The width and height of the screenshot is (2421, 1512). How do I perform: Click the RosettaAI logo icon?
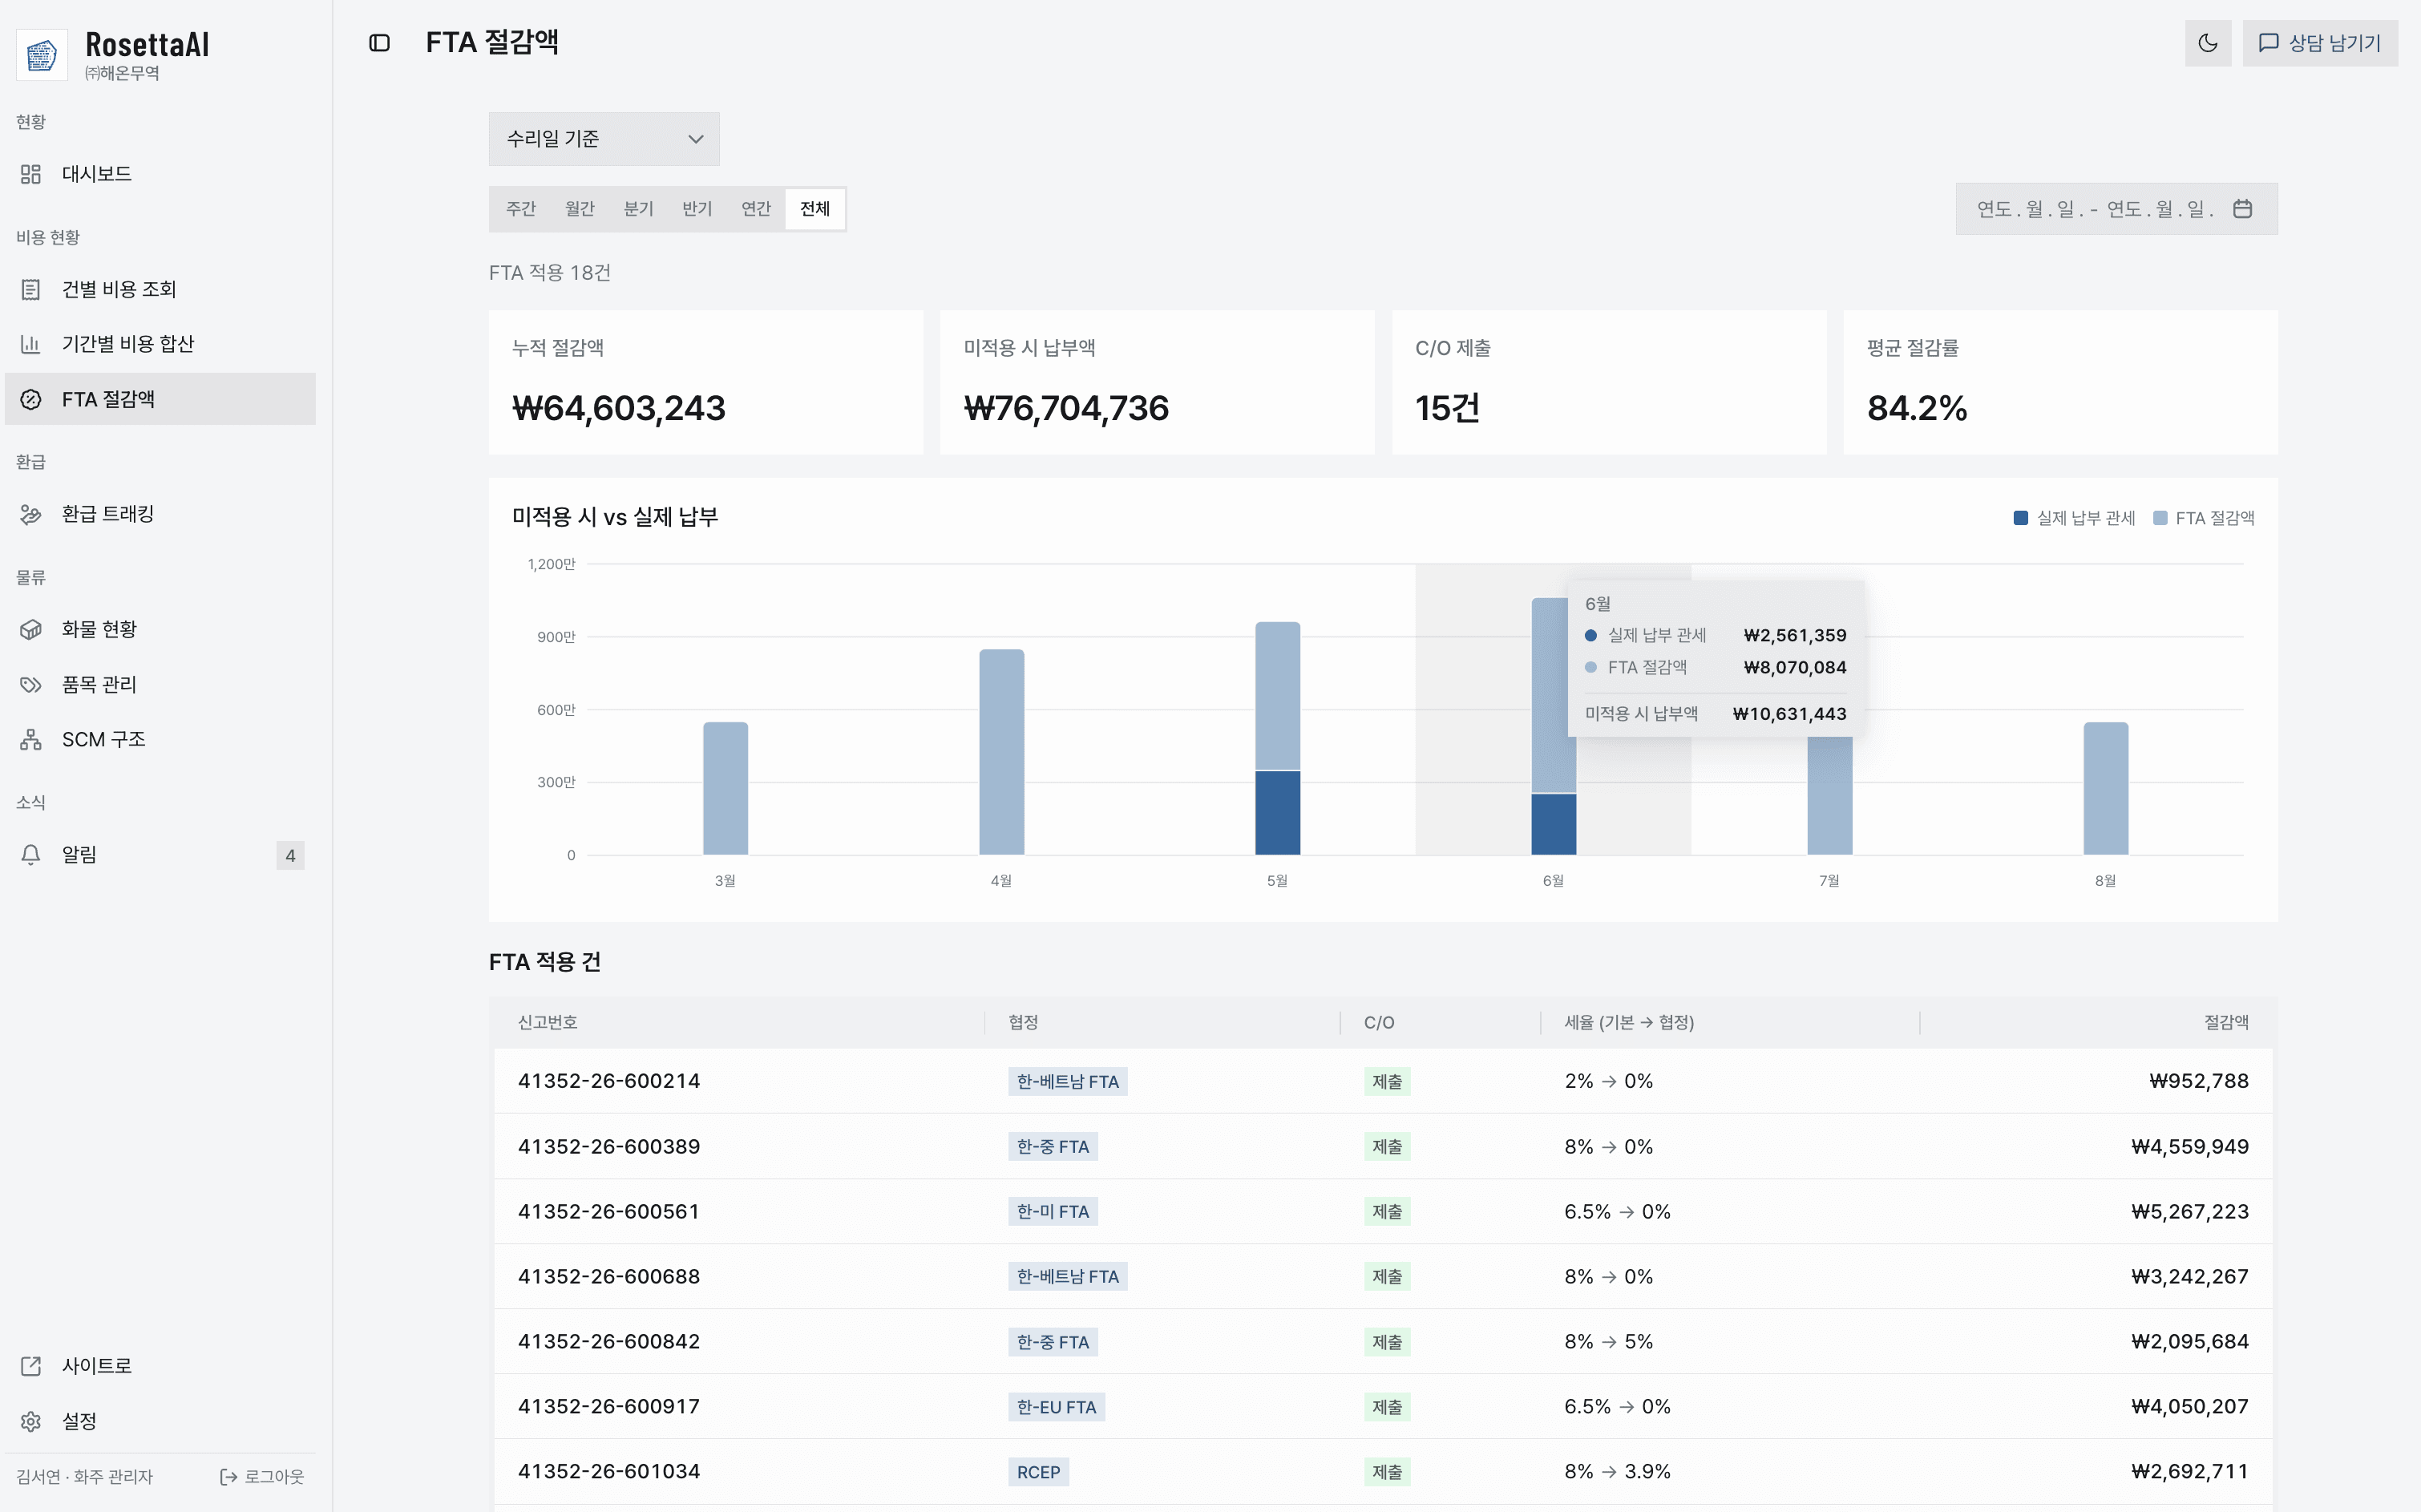tap(42, 54)
